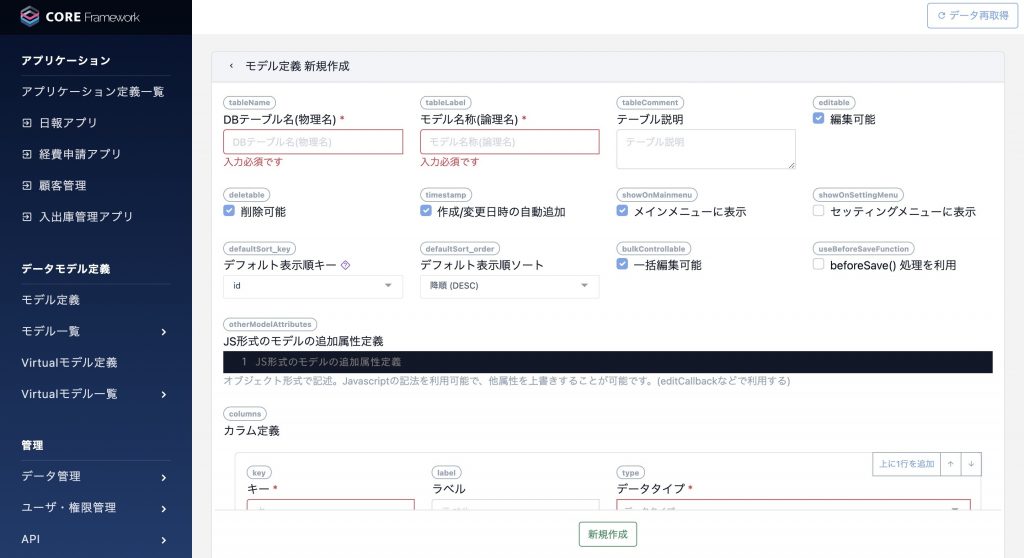
Task: Click the 上に1行を追加 button
Action: (x=906, y=464)
